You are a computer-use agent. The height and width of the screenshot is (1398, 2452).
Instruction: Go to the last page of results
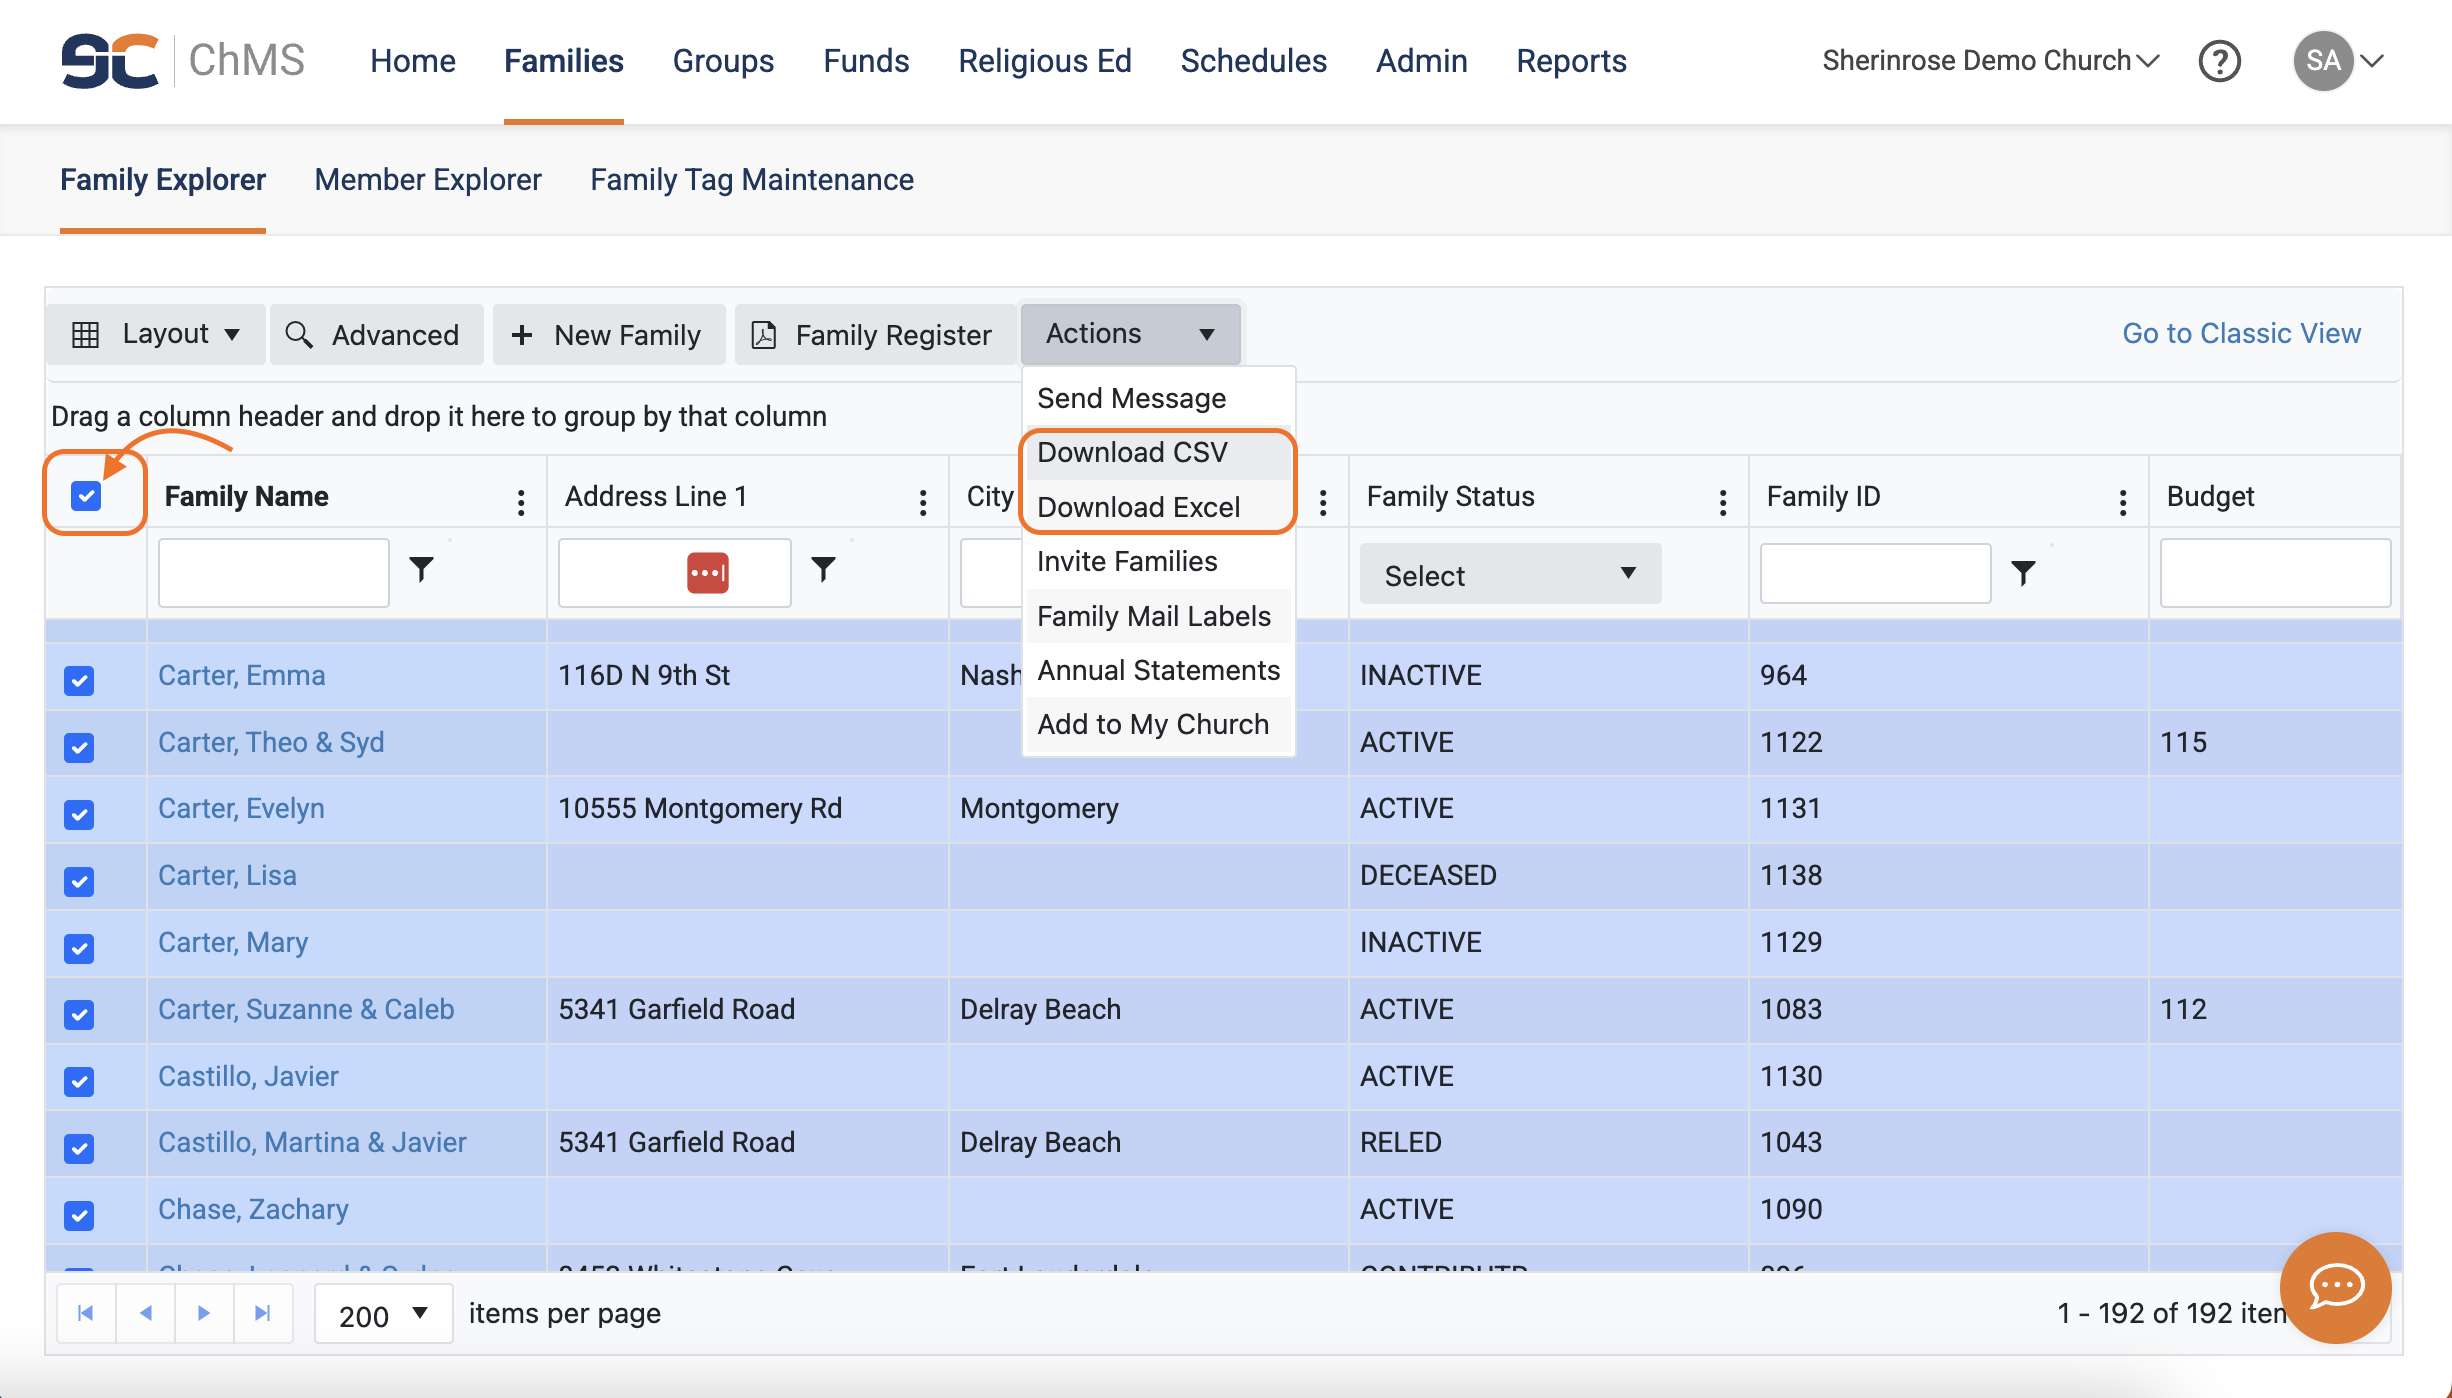coord(263,1313)
